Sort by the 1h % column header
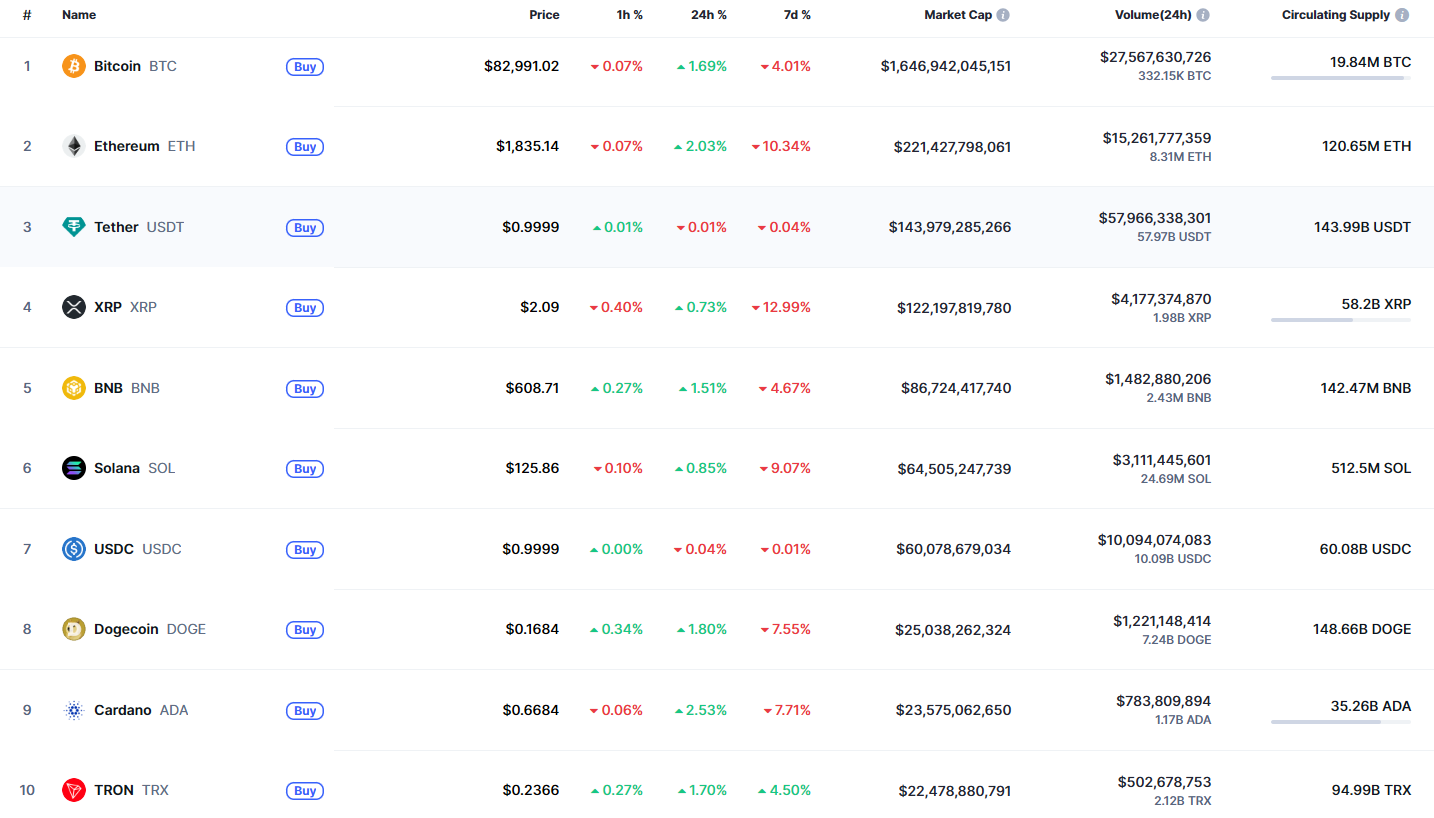Viewport: 1434px width, 818px height. click(628, 15)
